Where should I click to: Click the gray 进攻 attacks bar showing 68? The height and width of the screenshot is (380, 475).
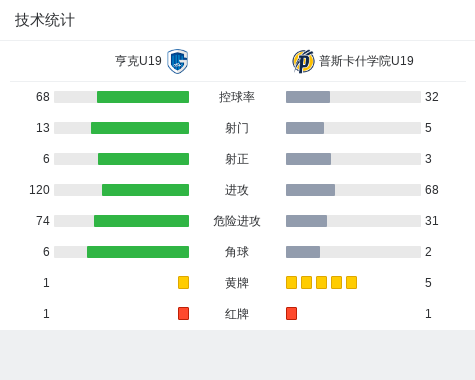click(310, 190)
